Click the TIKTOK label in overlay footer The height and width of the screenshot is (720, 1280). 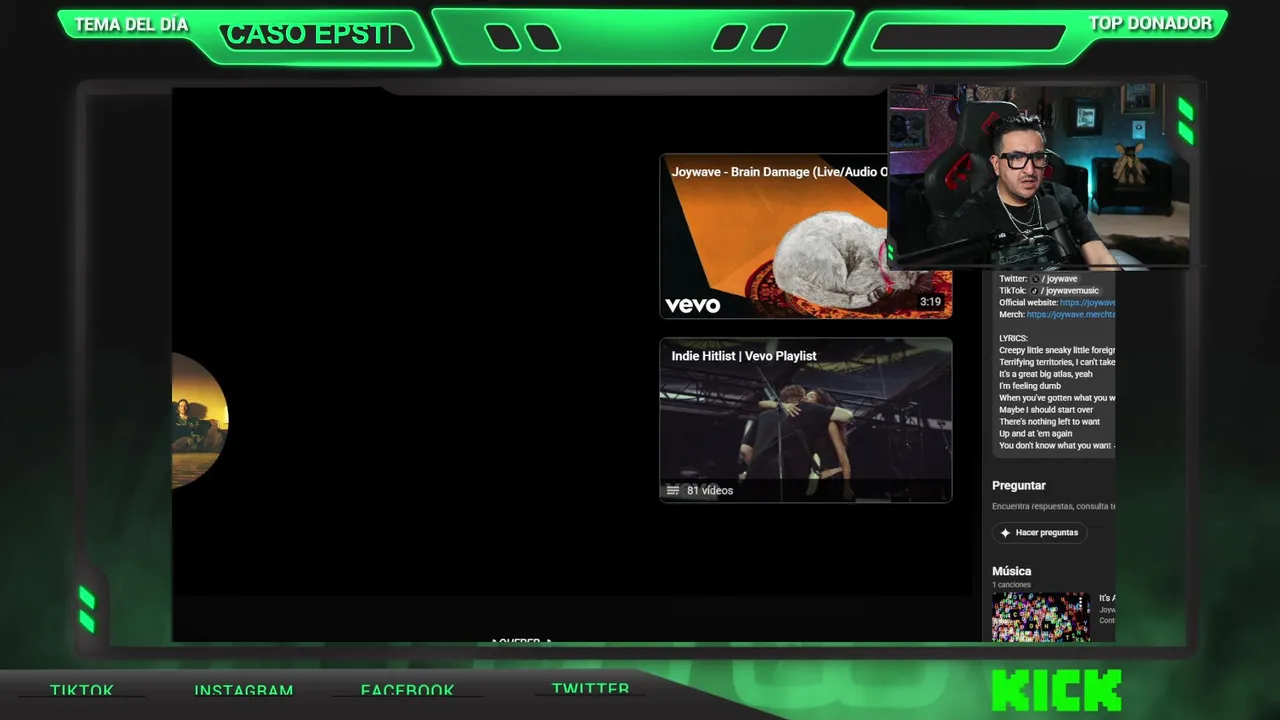[x=82, y=690]
